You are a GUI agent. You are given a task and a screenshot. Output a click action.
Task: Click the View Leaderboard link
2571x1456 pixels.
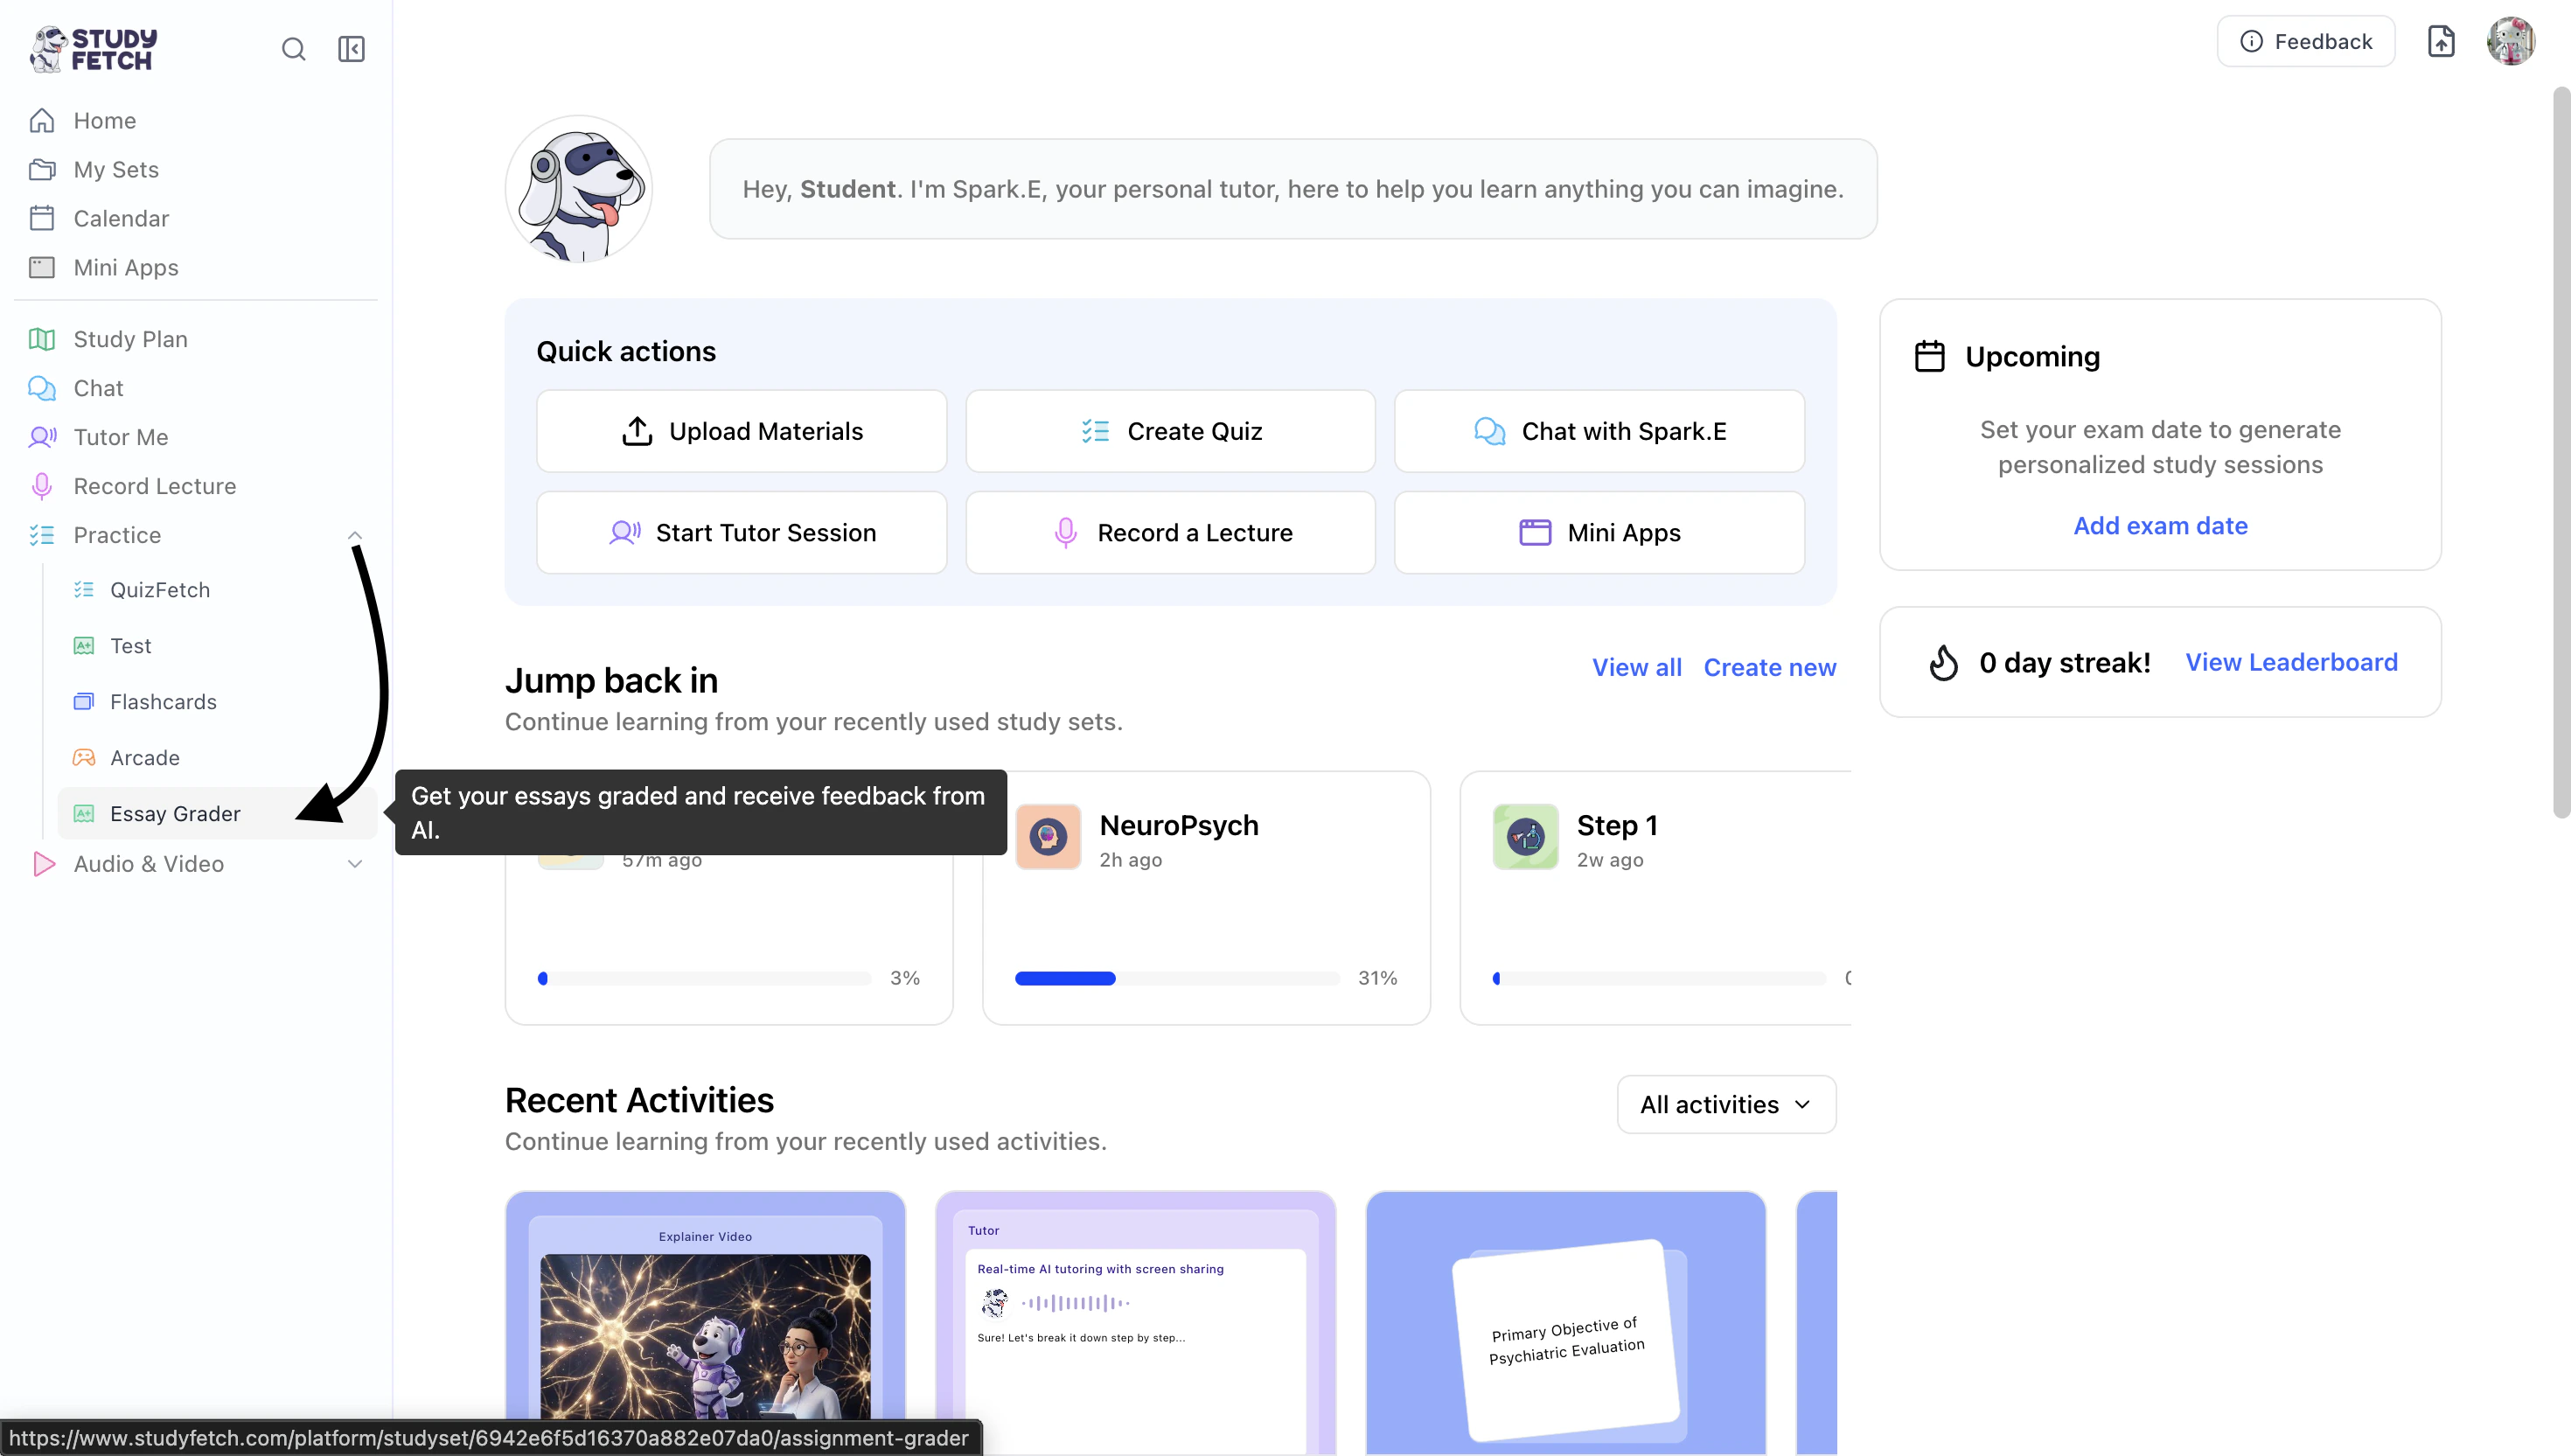pos(2291,662)
